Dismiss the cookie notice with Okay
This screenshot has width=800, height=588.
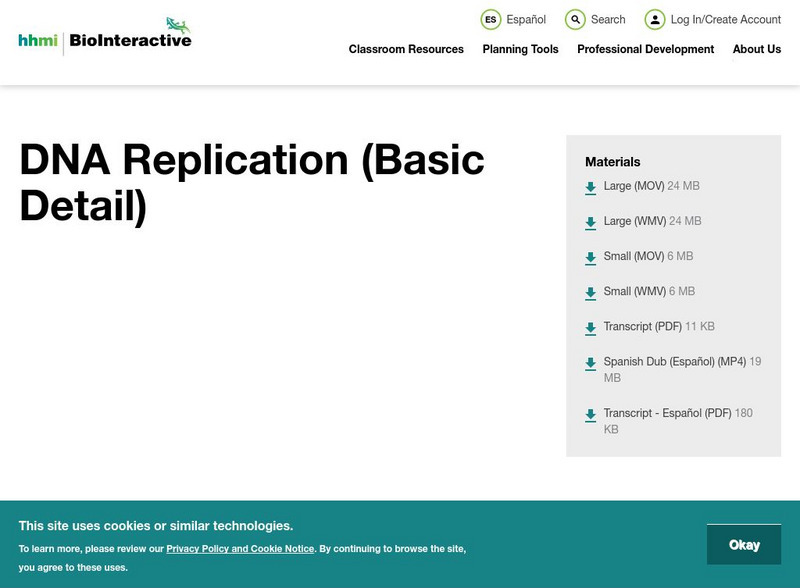(x=745, y=544)
